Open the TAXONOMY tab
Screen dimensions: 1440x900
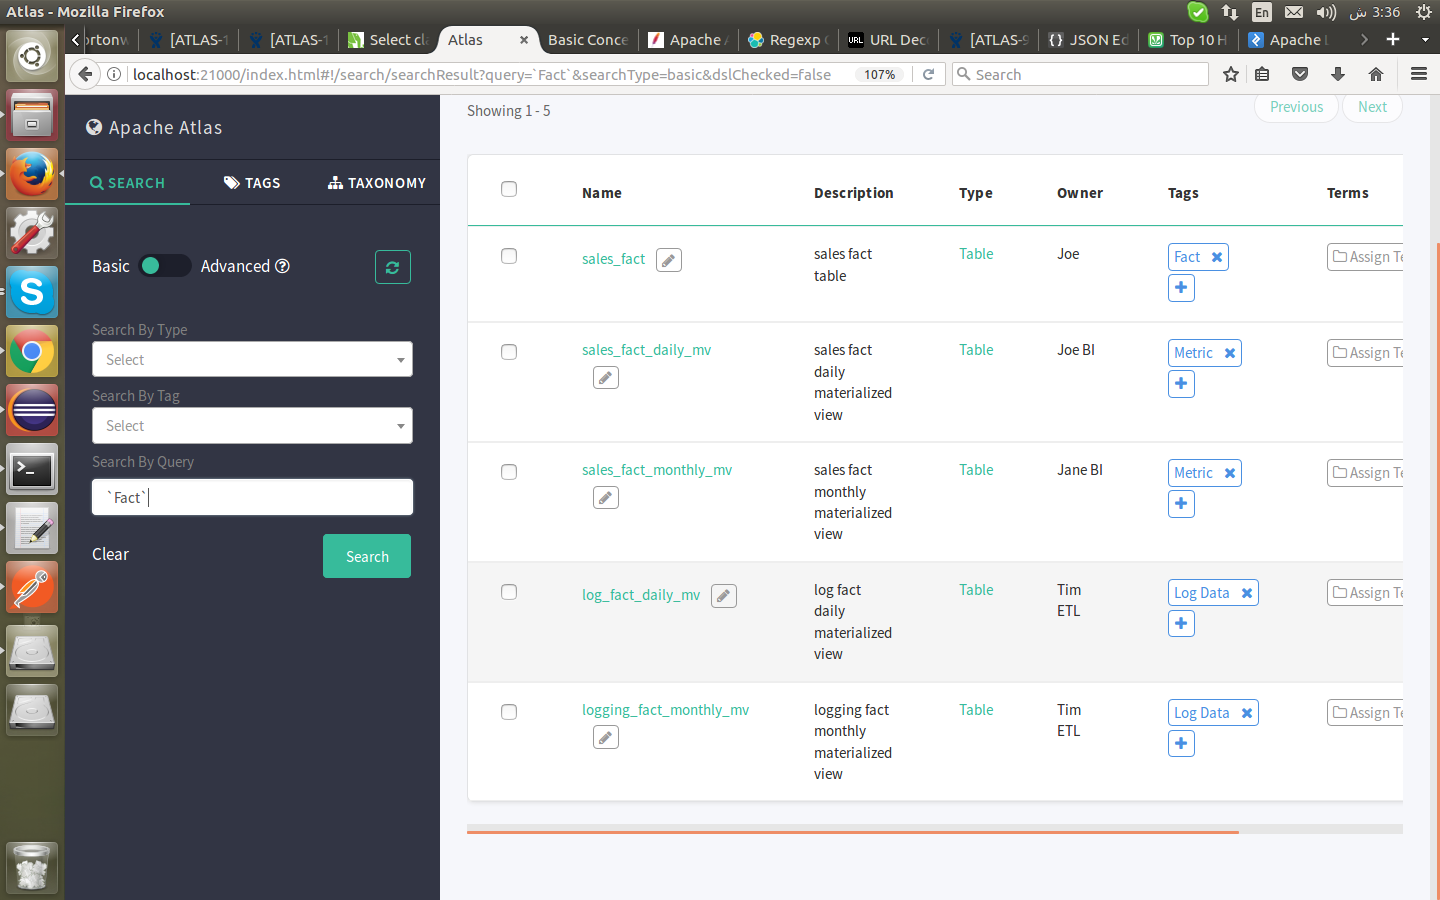point(377,183)
